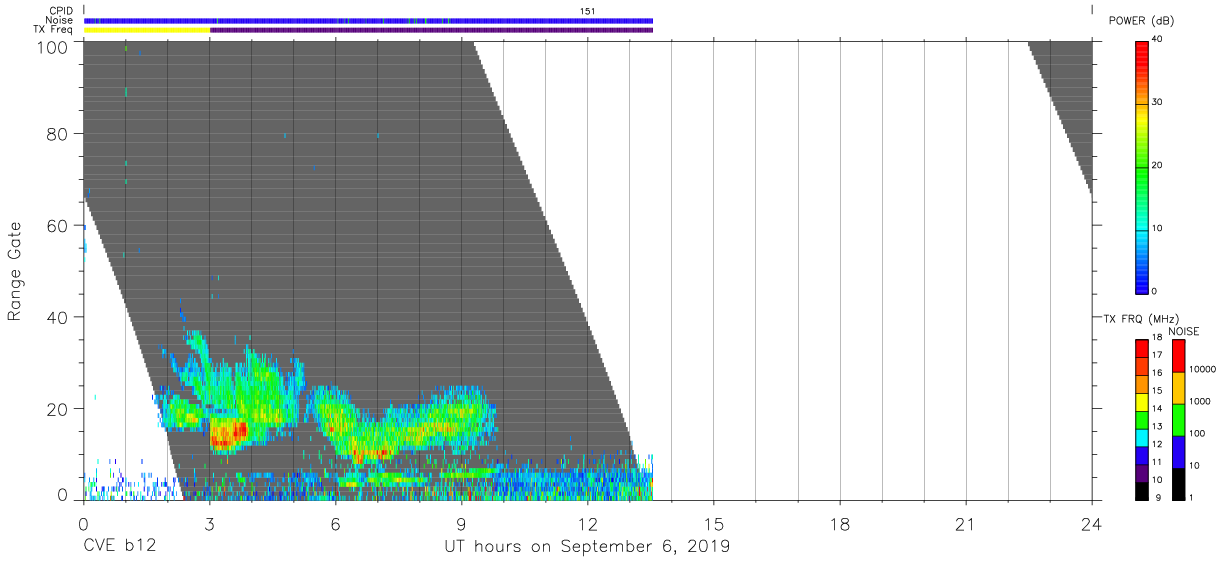Click the Range Gate axis title
The image size is (1228, 567).
point(15,270)
